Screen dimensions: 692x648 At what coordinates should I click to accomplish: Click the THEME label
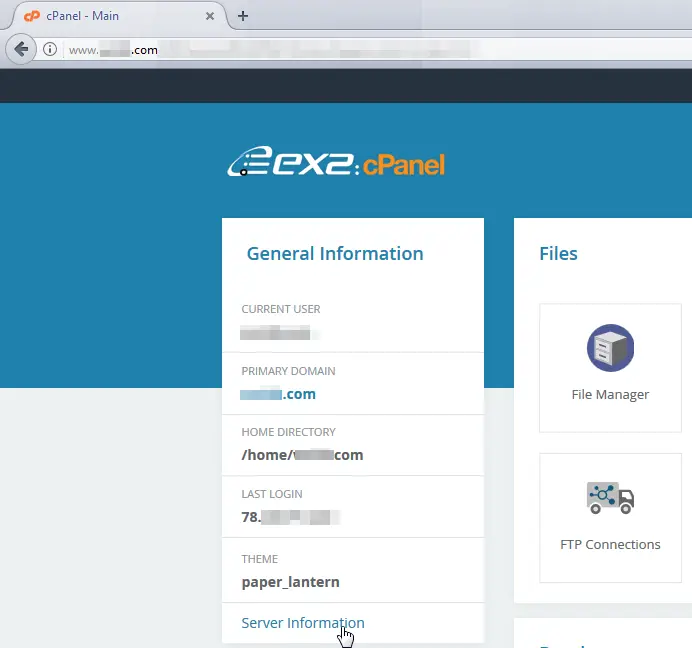click(x=260, y=559)
